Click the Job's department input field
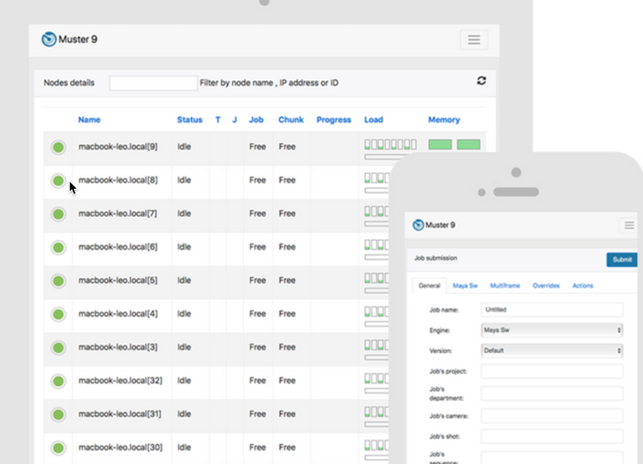The width and height of the screenshot is (643, 464). pos(552,393)
